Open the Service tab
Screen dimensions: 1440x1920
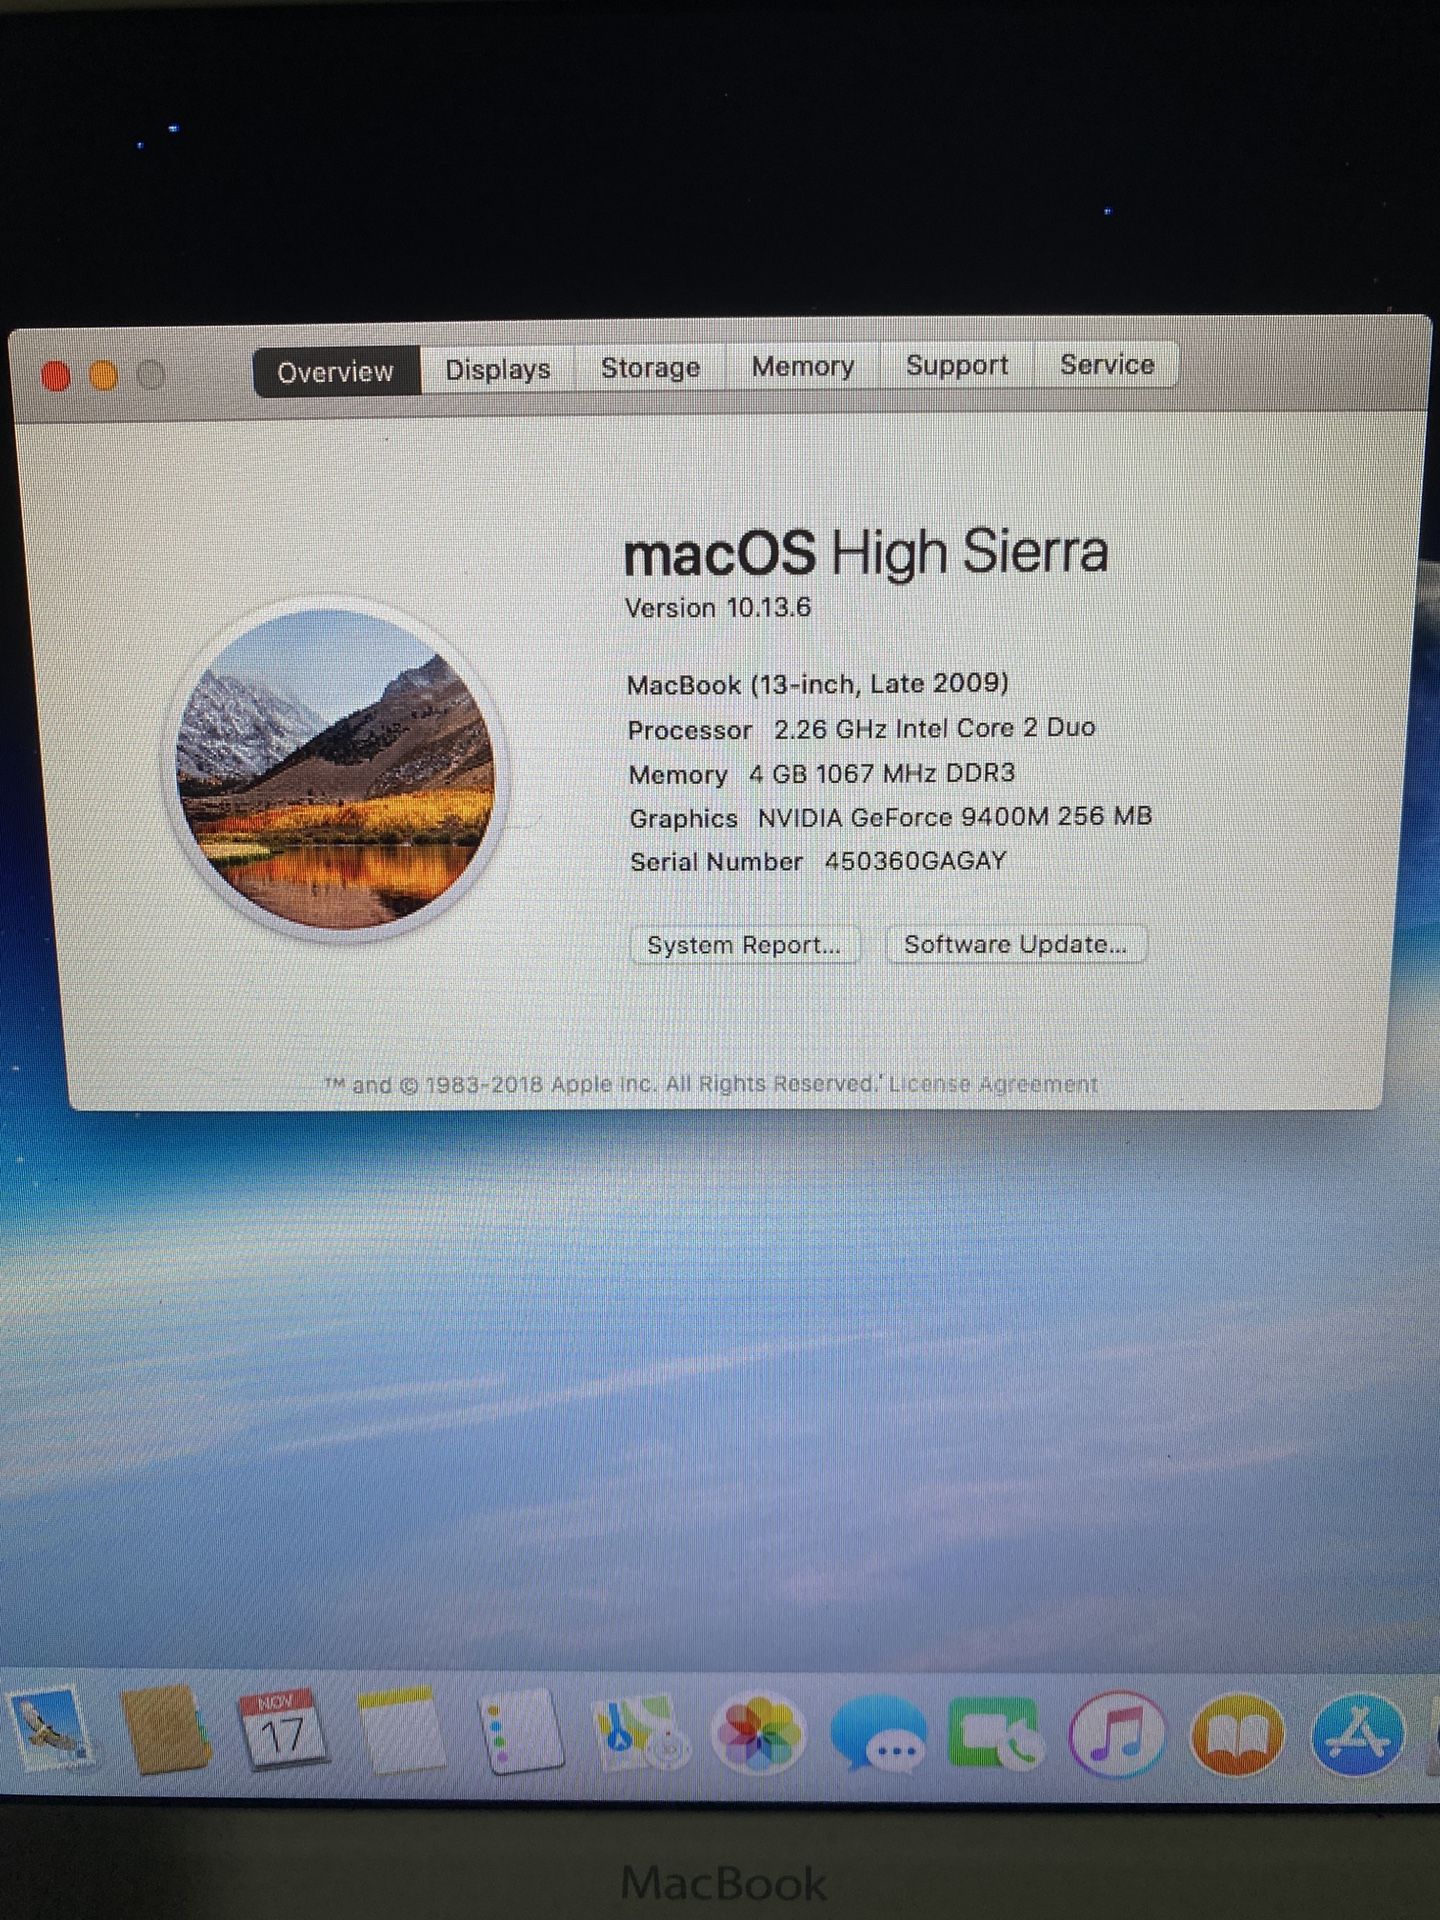1107,364
